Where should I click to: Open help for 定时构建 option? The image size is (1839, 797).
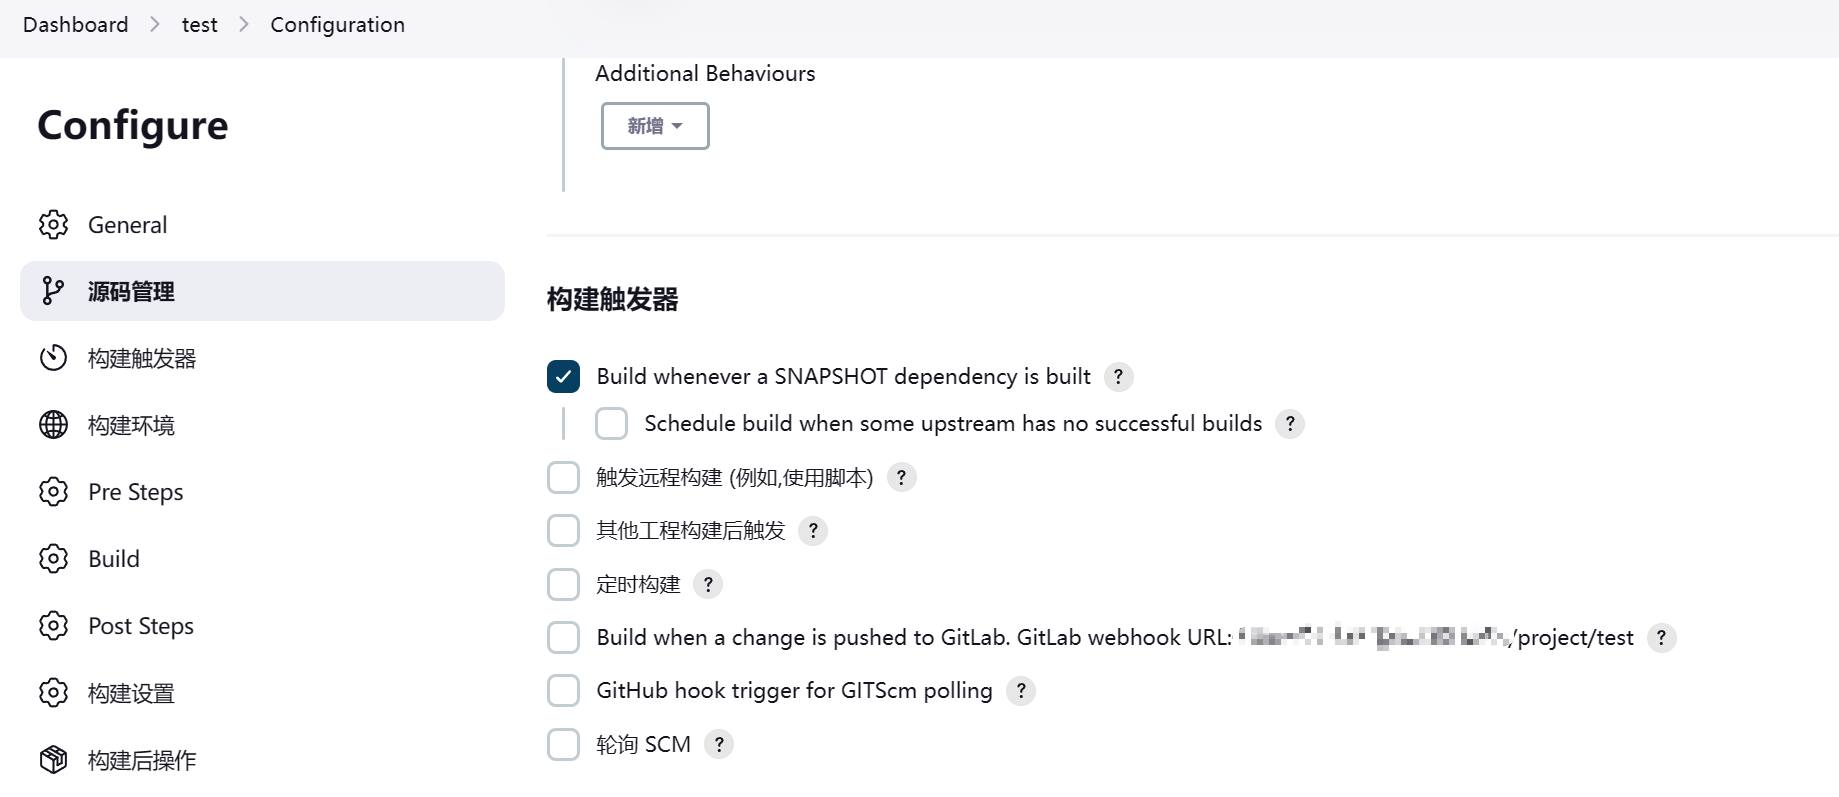tap(708, 584)
